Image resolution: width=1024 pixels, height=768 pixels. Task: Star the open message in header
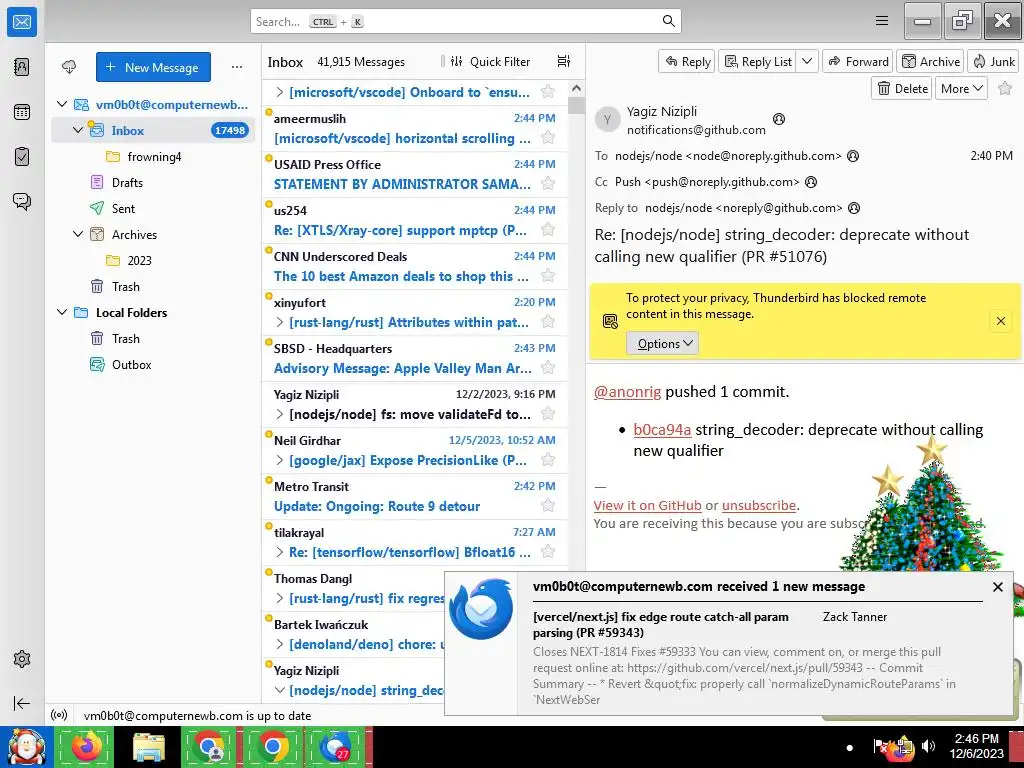coord(1005,88)
